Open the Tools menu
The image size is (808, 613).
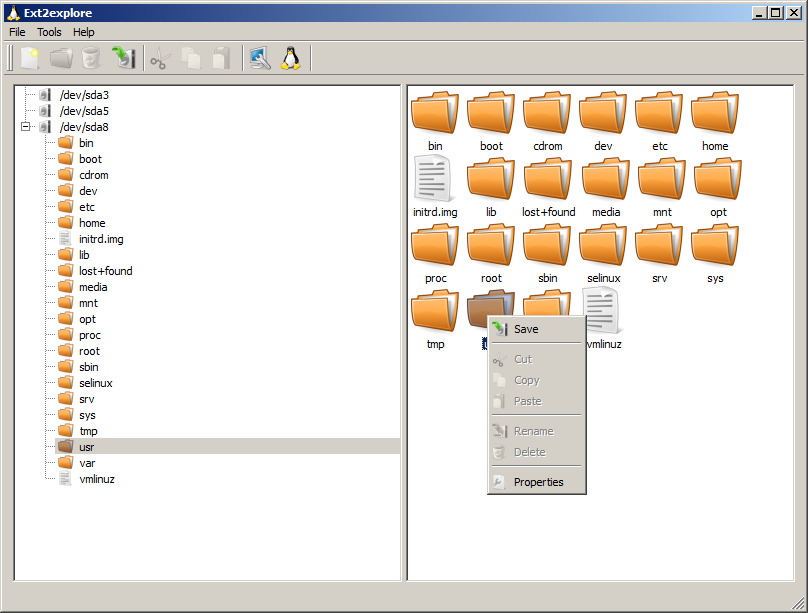[49, 32]
